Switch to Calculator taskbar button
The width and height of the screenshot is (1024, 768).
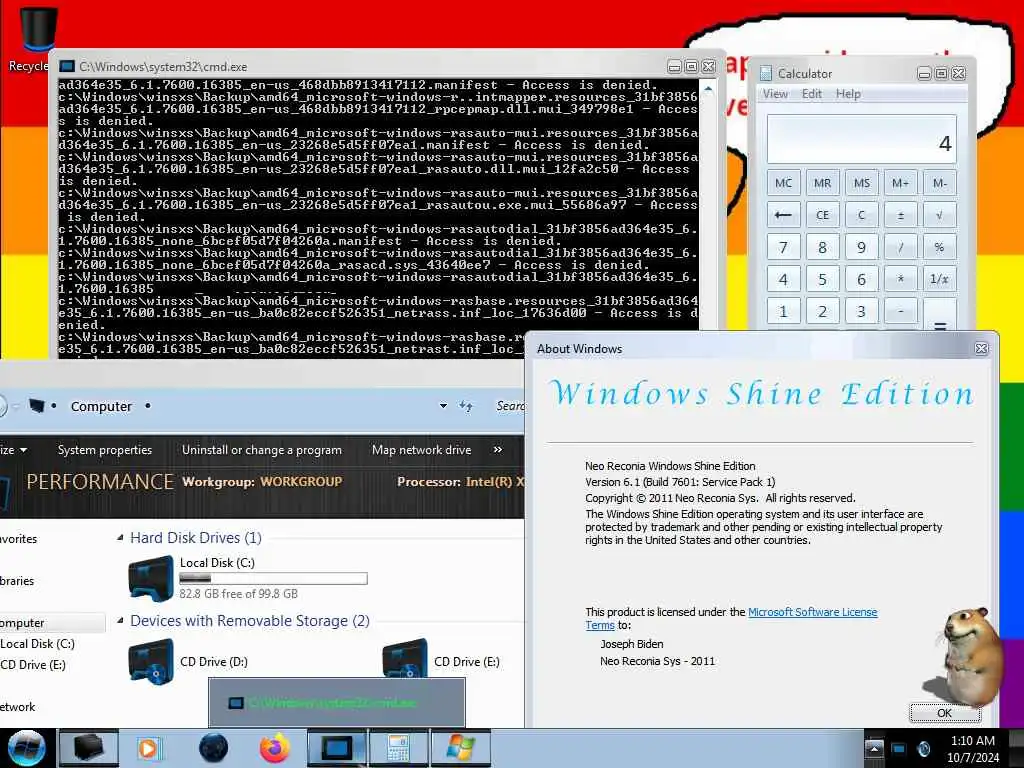[398, 748]
